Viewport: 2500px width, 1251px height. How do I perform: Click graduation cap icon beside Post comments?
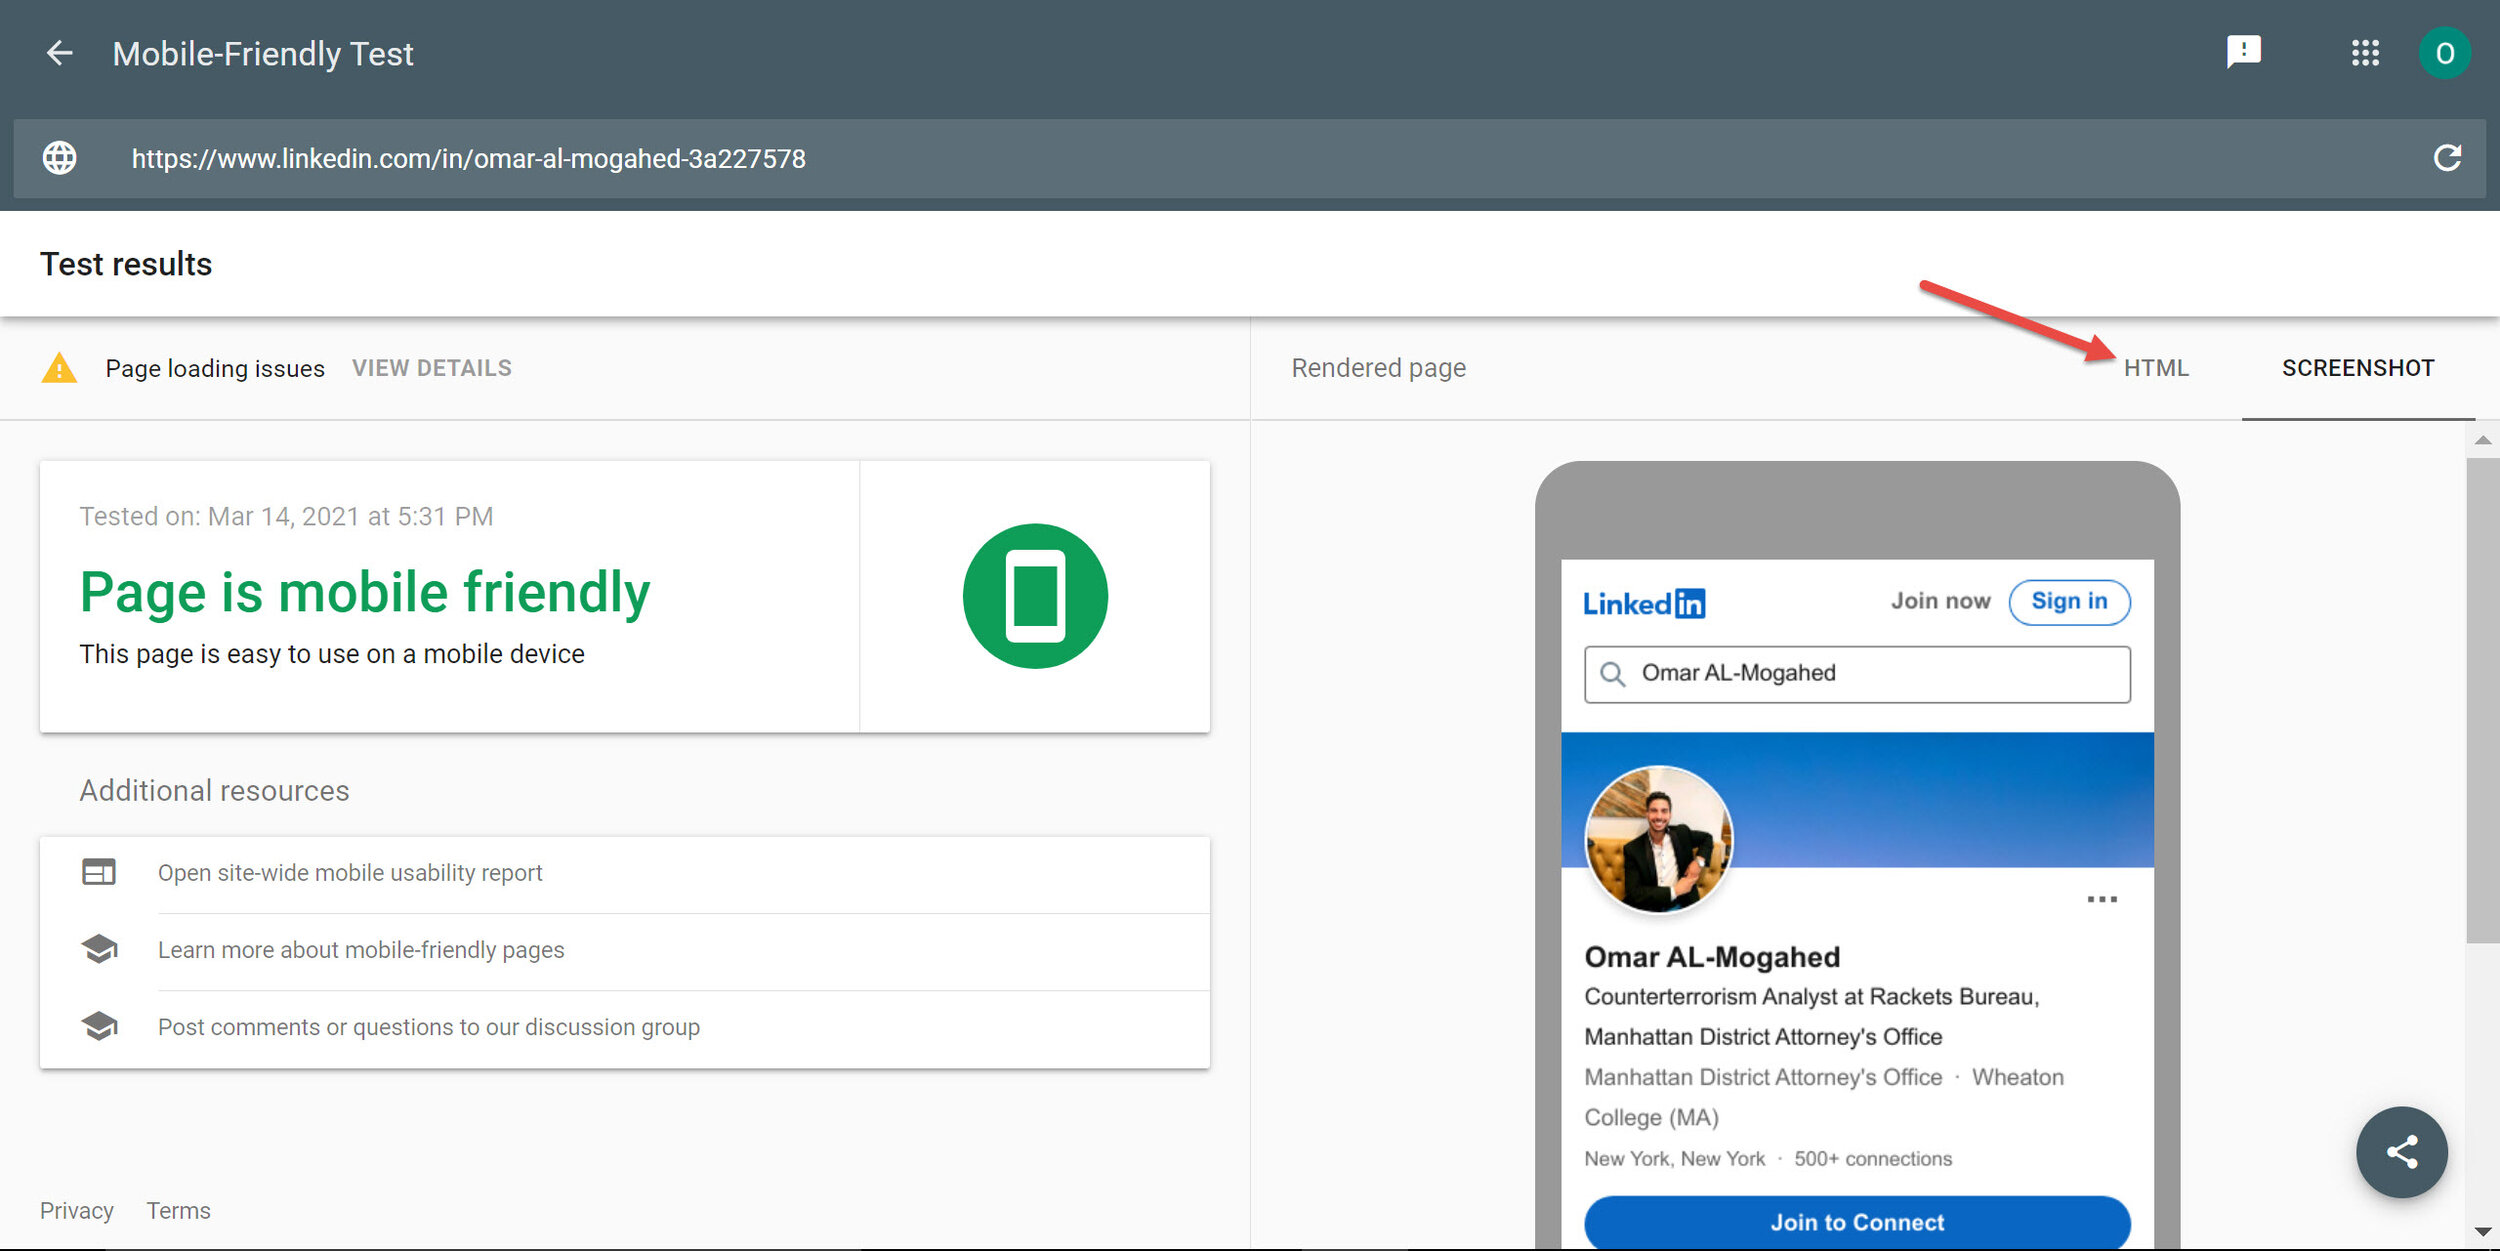coord(99,1026)
